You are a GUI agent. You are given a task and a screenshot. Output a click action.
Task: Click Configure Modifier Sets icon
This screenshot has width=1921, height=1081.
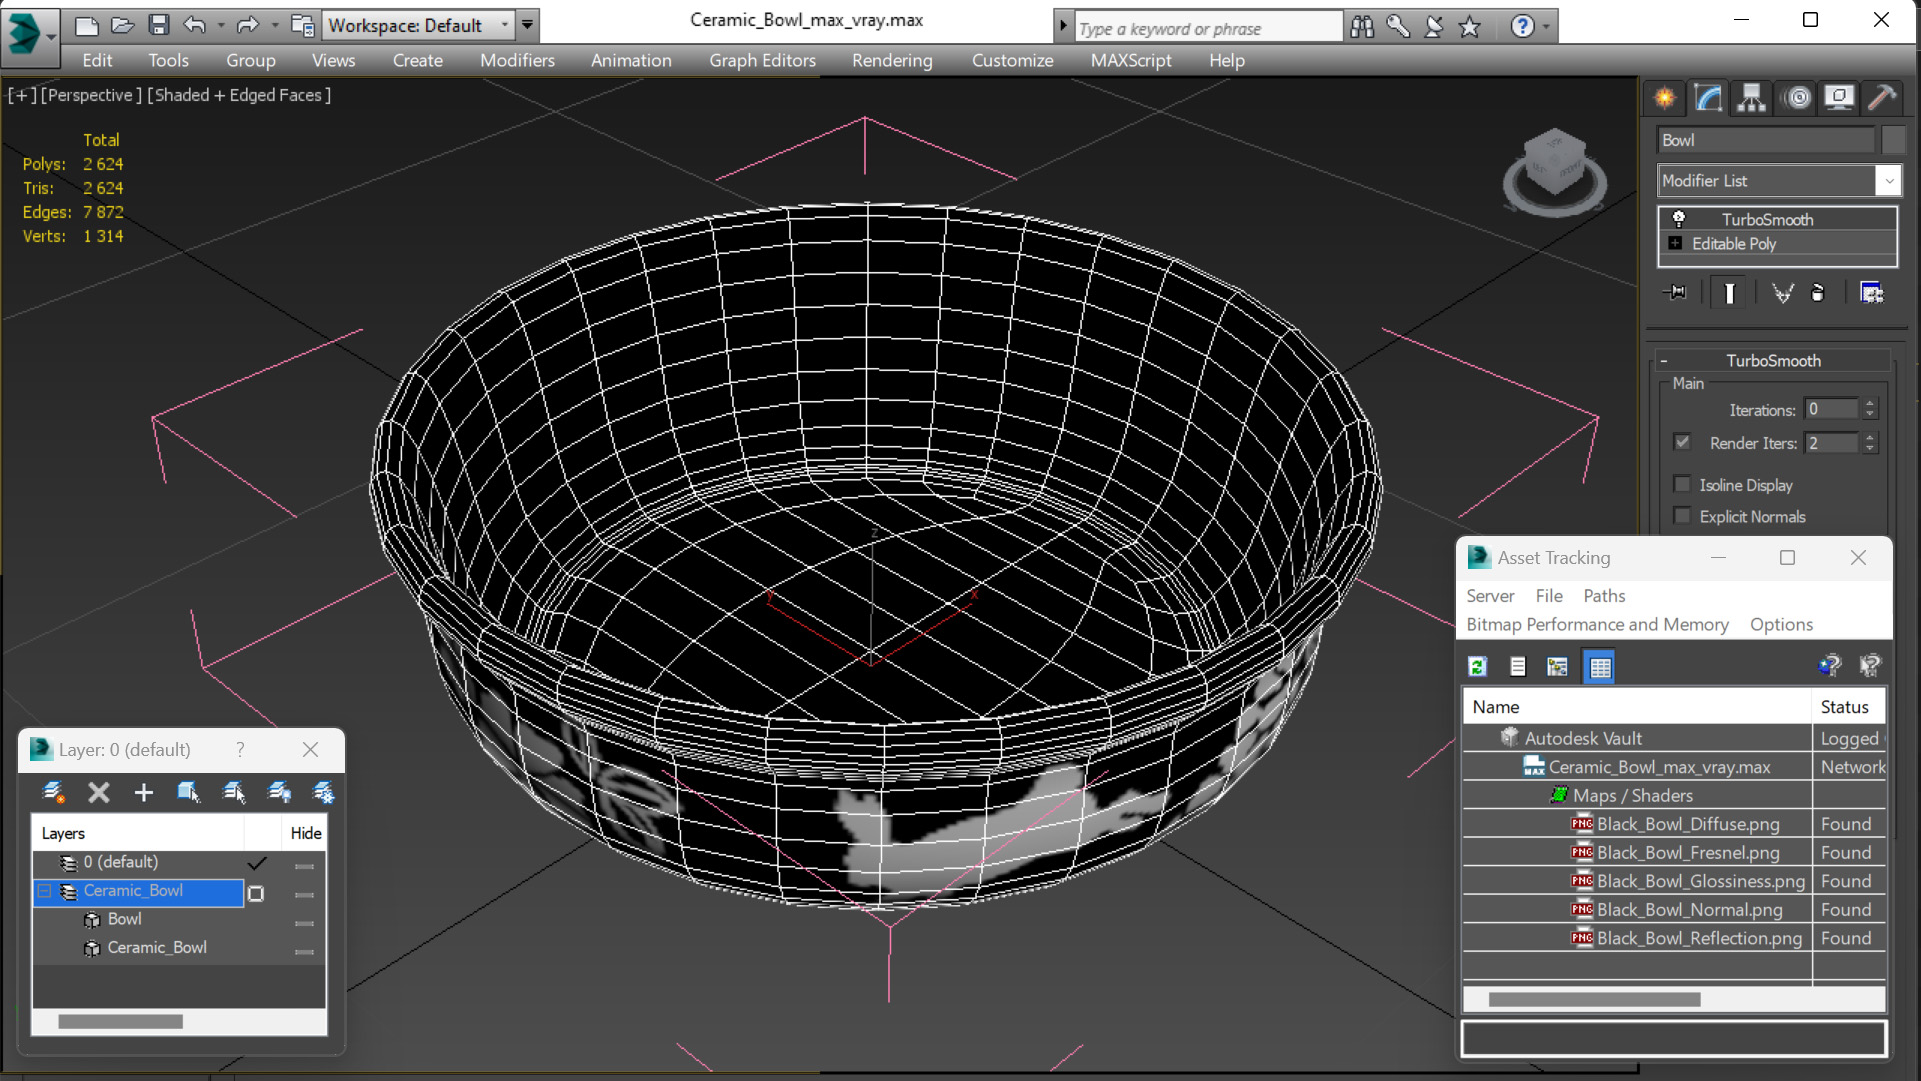[1871, 293]
